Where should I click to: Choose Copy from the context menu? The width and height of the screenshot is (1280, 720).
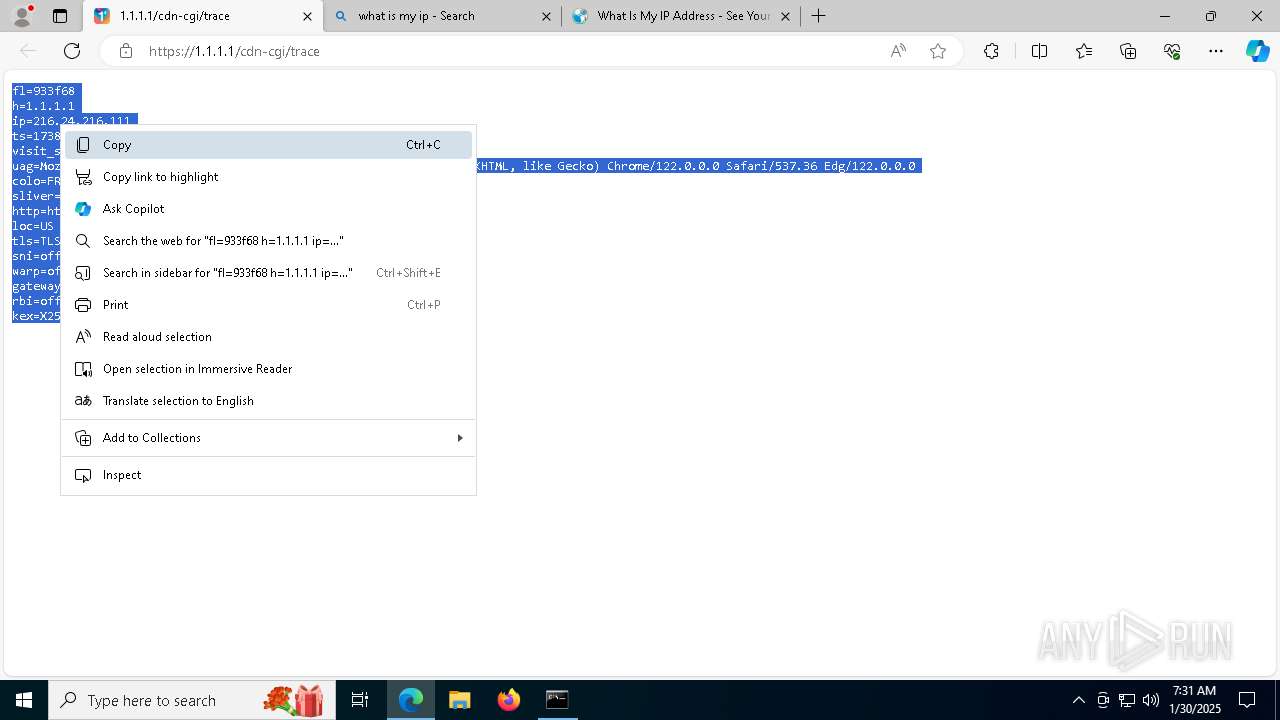click(x=268, y=145)
